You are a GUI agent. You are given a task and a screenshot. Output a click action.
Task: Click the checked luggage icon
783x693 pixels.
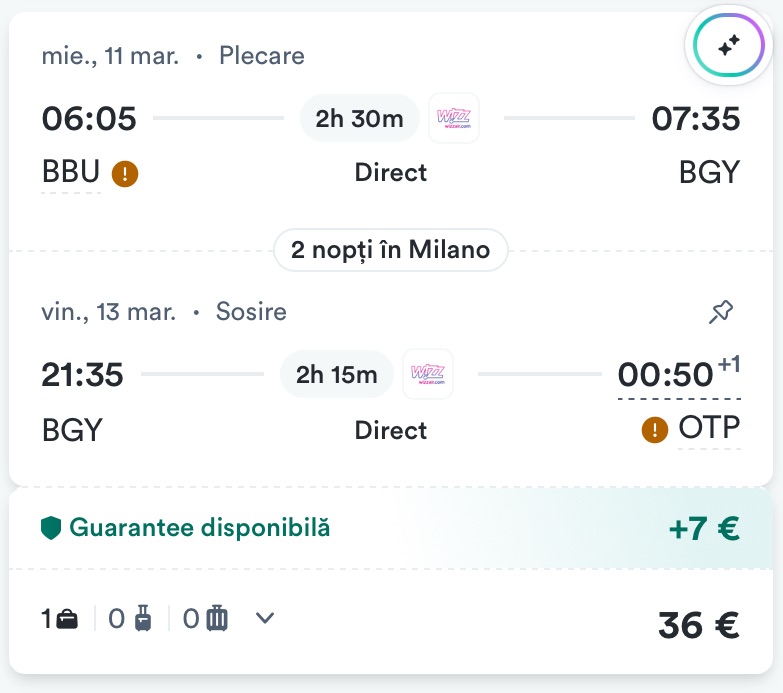tap(217, 620)
